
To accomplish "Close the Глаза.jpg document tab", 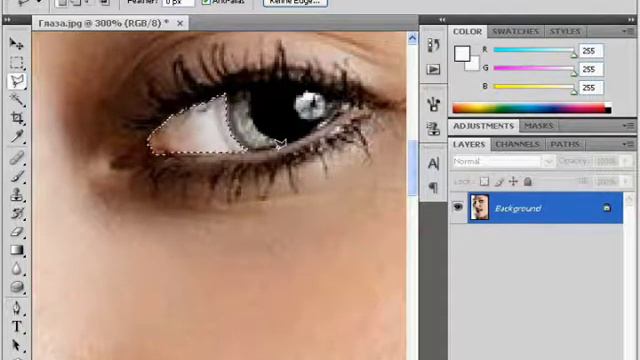I will (x=180, y=24).
